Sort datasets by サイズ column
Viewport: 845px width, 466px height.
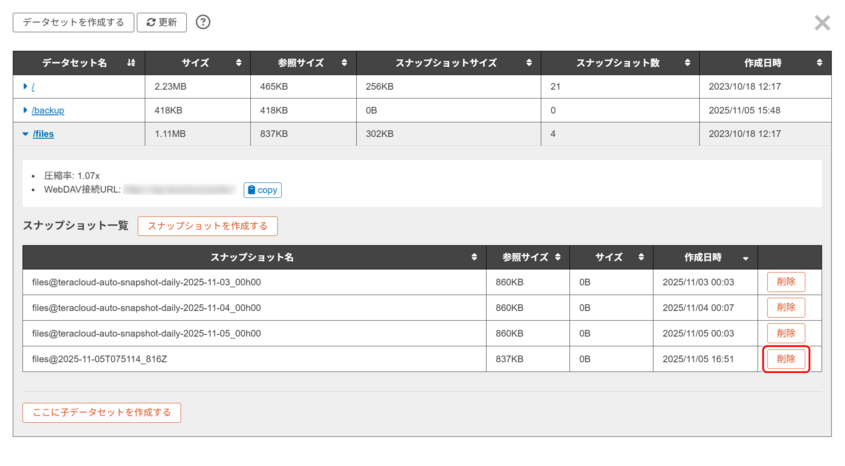pos(238,63)
